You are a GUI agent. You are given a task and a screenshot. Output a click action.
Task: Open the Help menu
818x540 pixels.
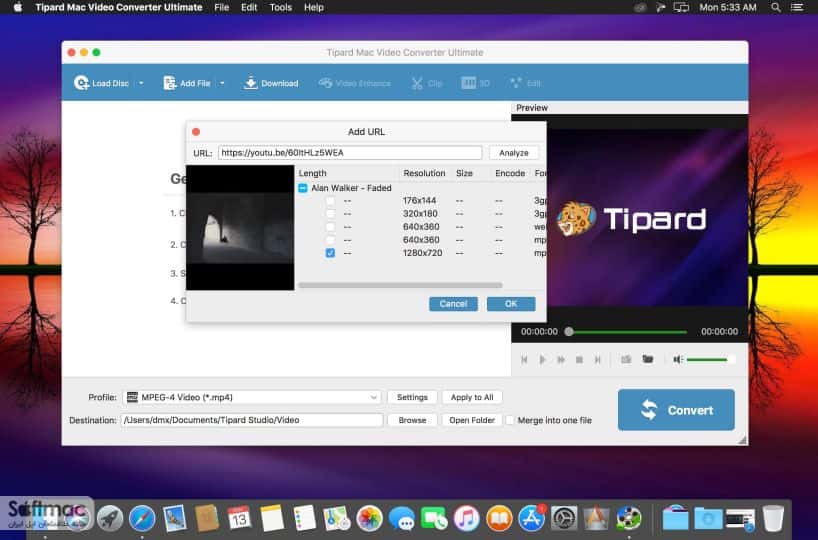314,7
